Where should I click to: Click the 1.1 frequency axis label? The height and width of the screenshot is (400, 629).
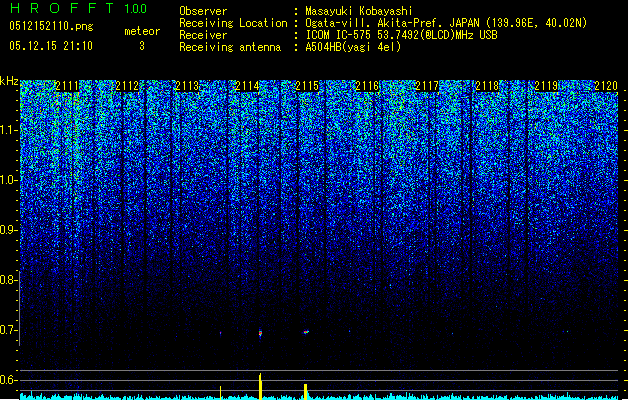(9, 130)
